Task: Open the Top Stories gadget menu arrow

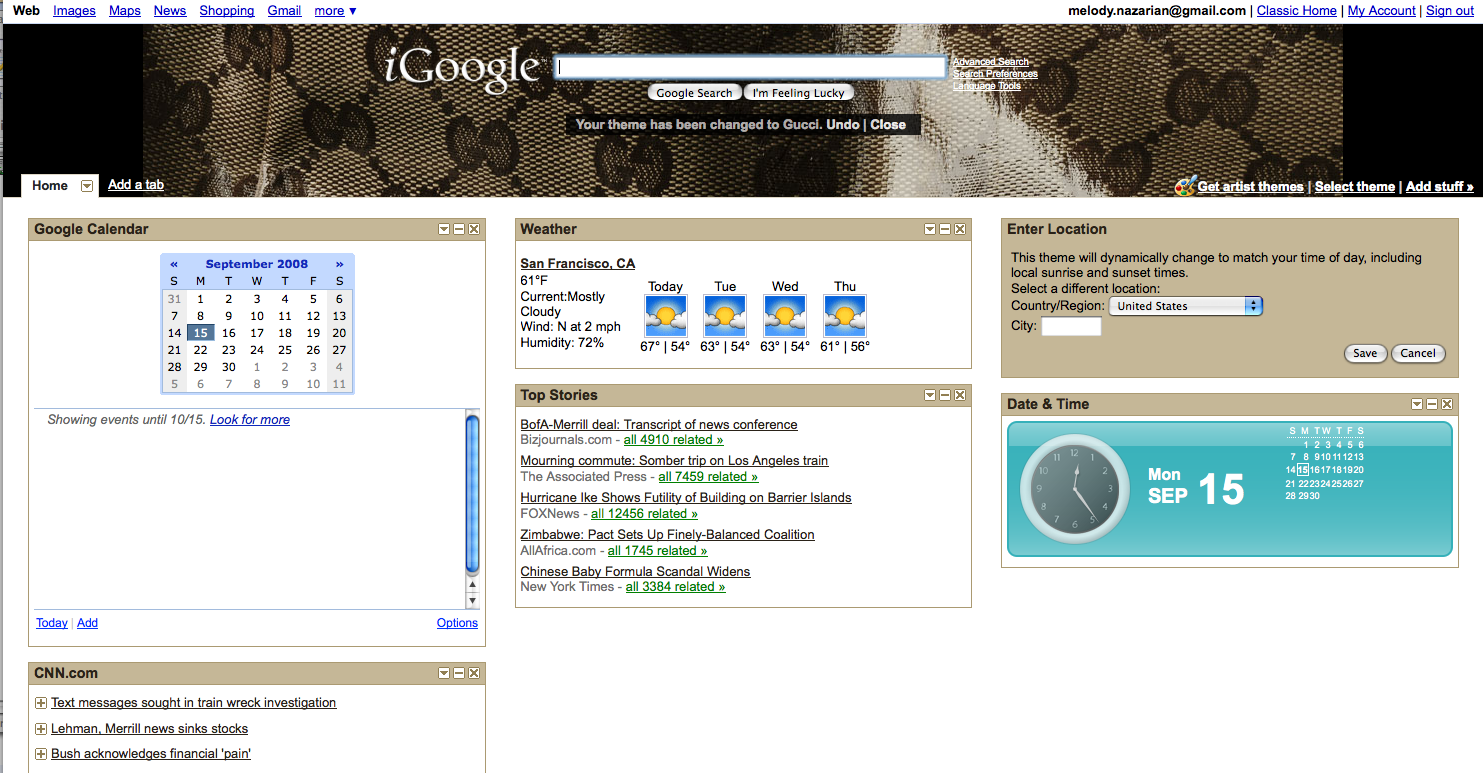Action: pyautogui.click(x=930, y=395)
